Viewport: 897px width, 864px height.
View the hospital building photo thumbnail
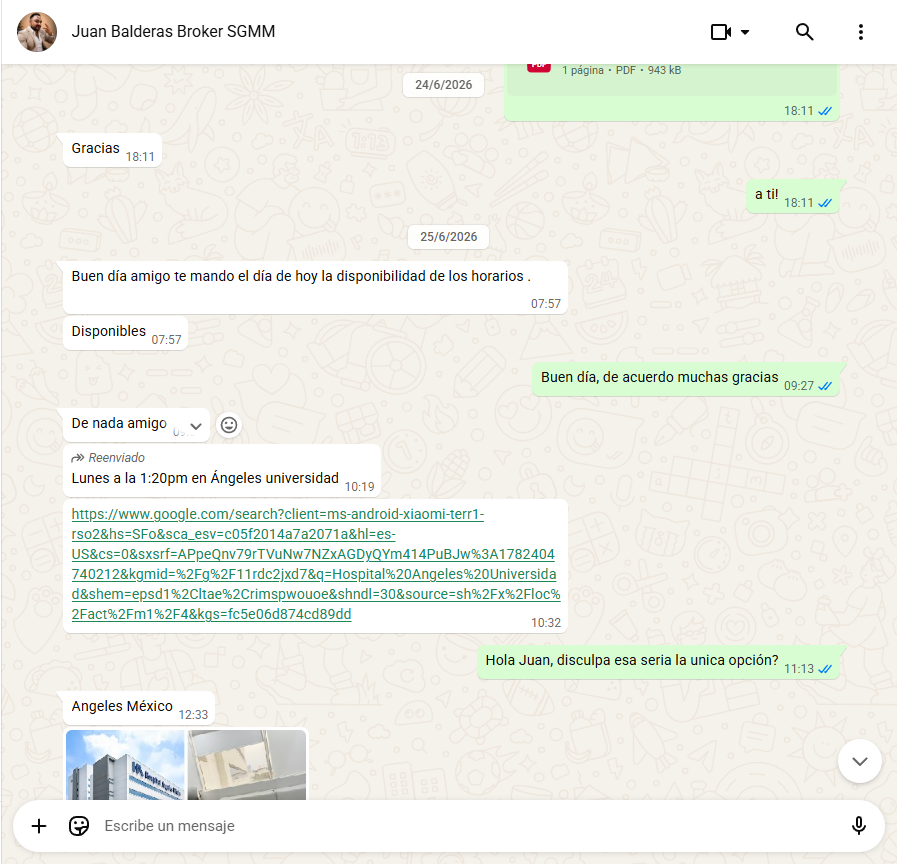pyautogui.click(x=125, y=764)
